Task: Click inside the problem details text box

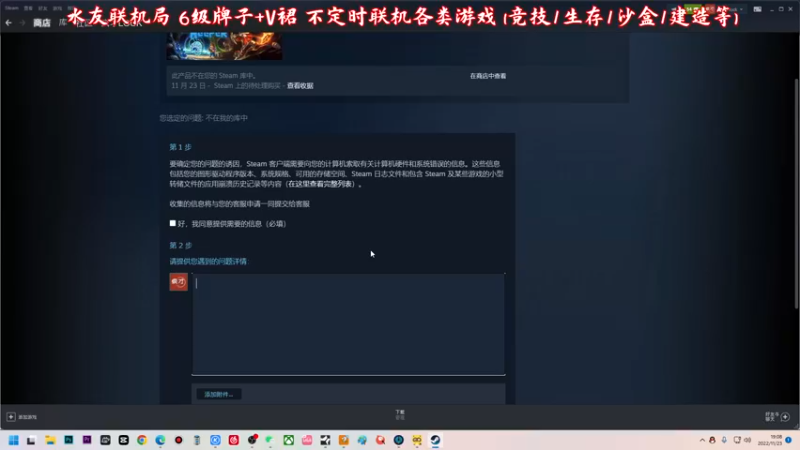Action: 348,324
